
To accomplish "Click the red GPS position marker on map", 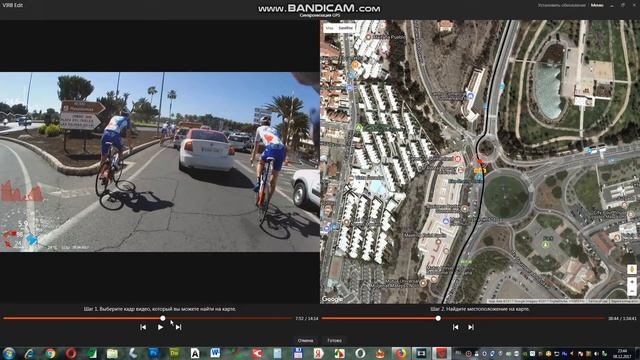I will click(480, 162).
